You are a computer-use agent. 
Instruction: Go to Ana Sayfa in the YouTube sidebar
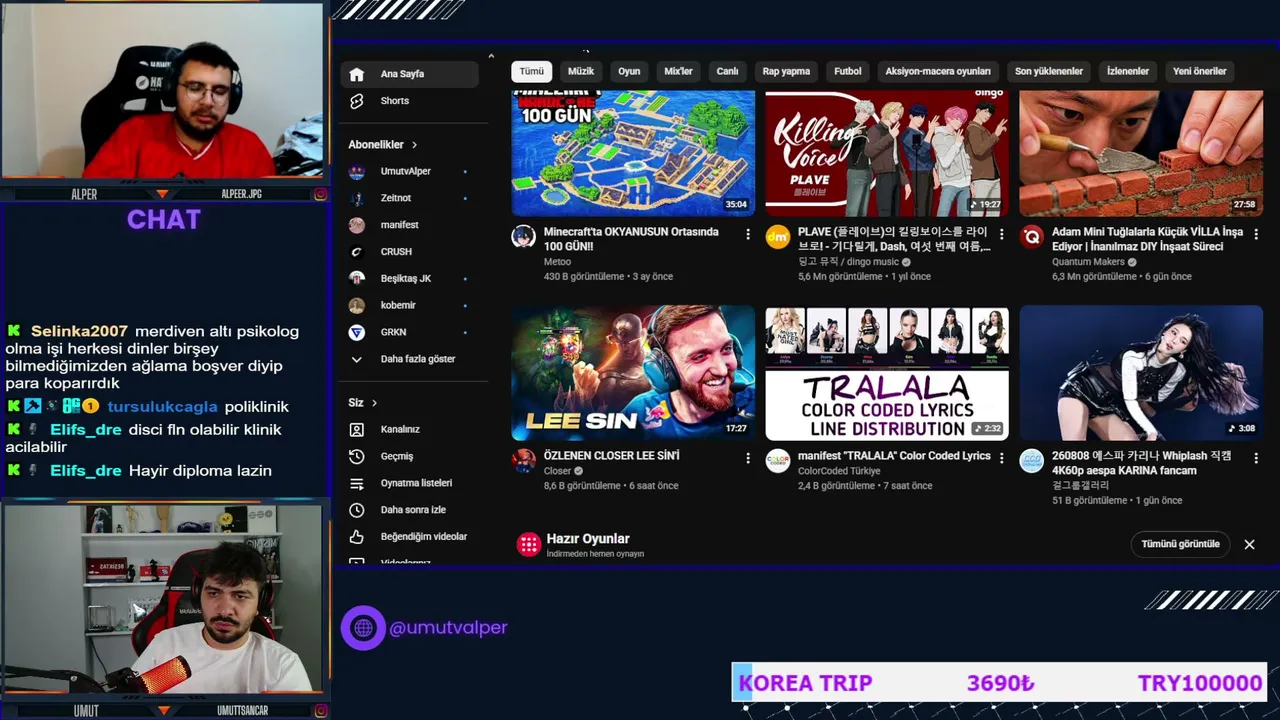click(x=410, y=74)
